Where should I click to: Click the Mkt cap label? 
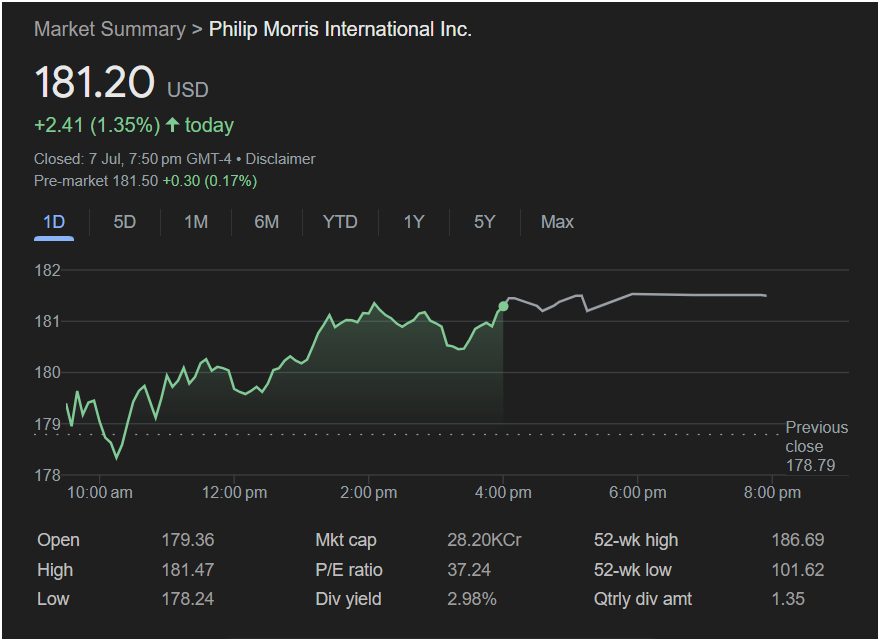(x=346, y=540)
